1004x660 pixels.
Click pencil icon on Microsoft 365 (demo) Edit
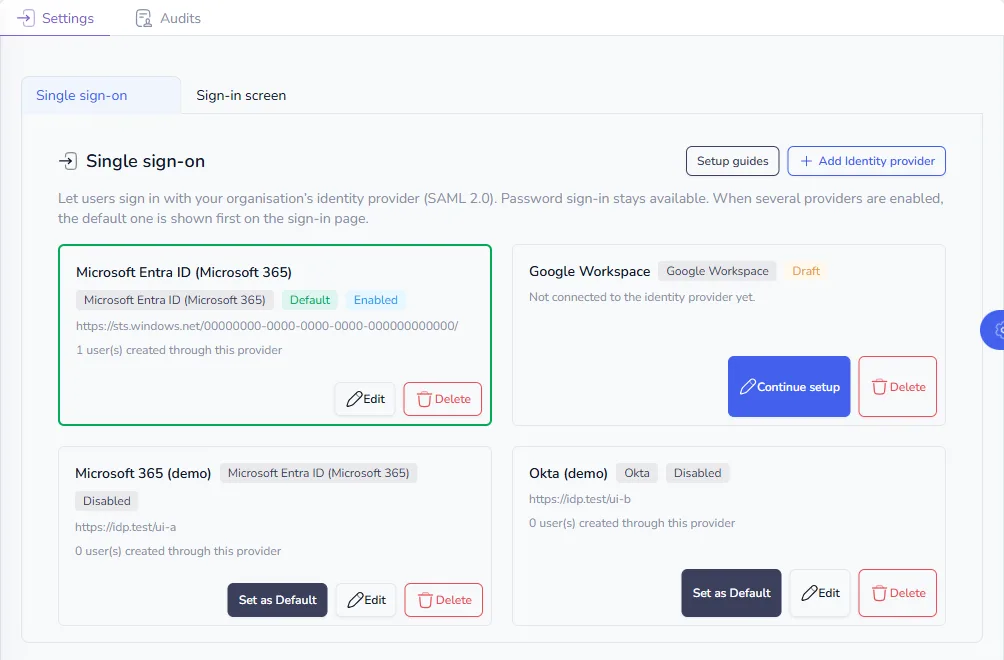click(355, 600)
